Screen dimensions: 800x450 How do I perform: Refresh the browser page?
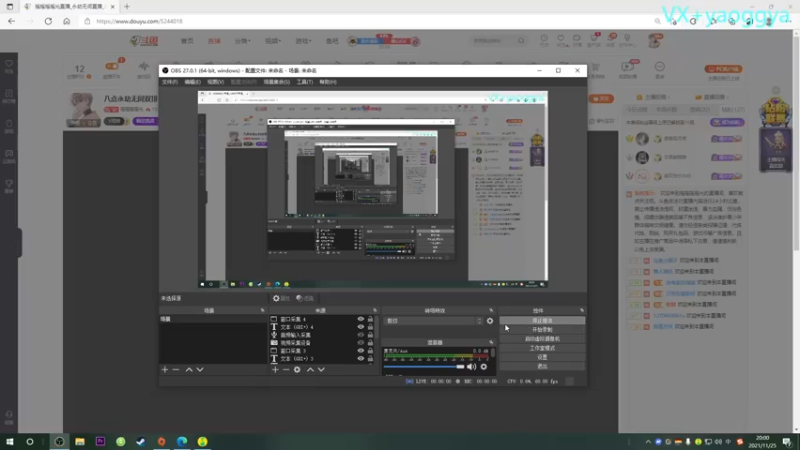point(48,21)
